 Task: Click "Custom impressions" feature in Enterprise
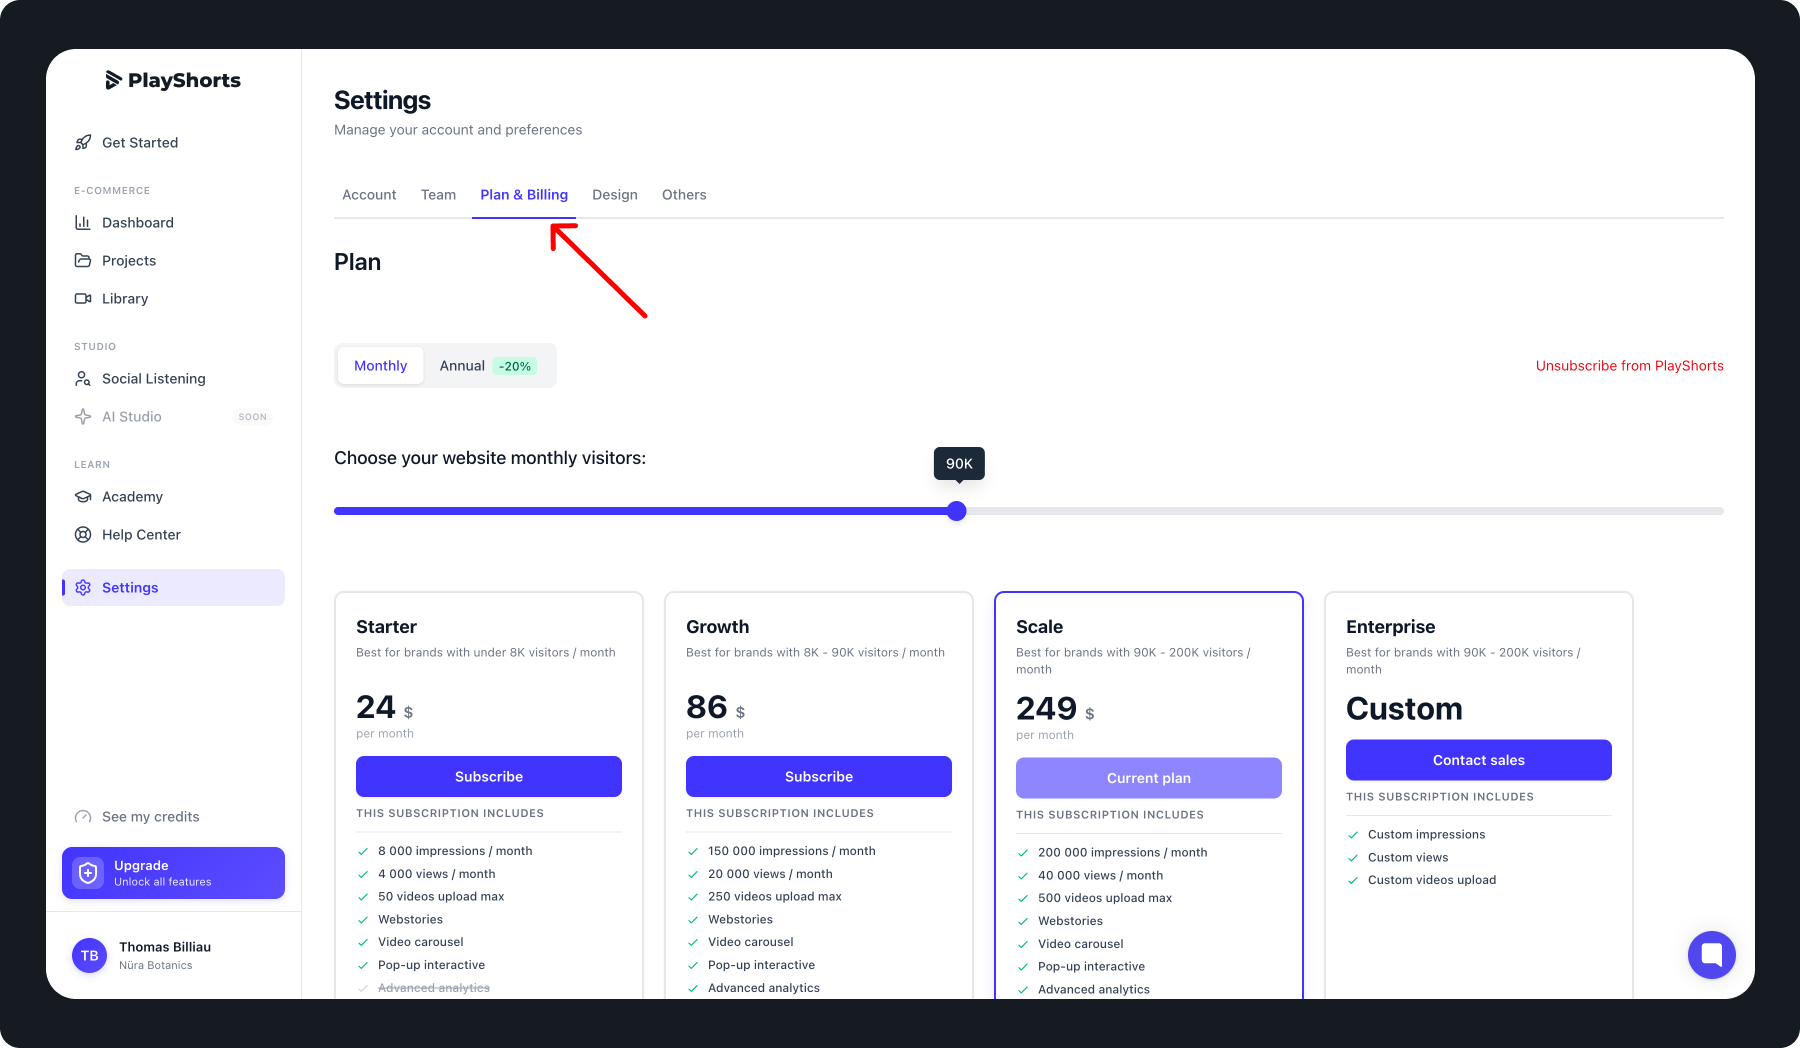tap(1426, 835)
